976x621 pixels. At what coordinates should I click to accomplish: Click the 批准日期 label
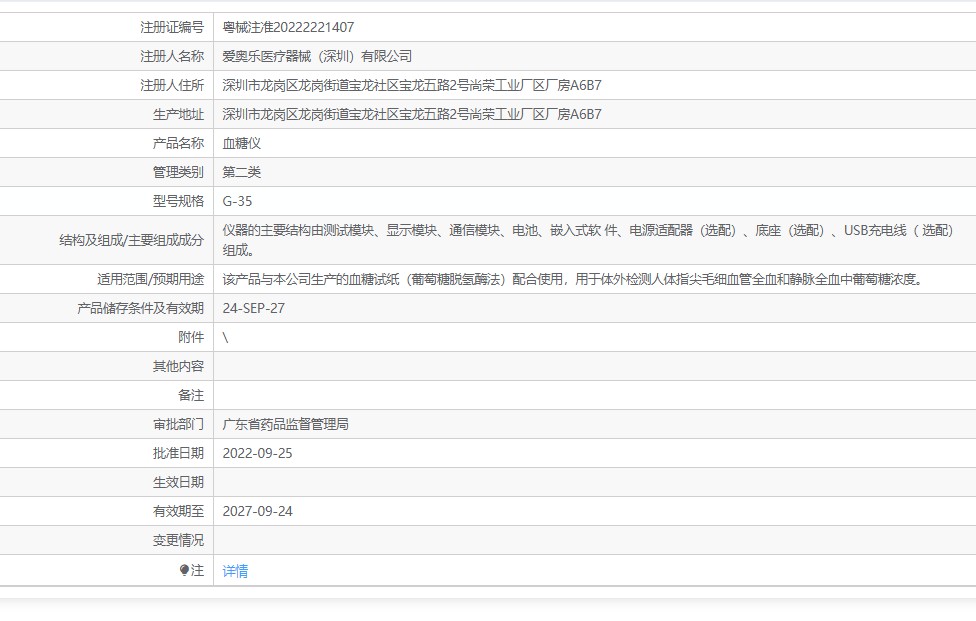[178, 453]
